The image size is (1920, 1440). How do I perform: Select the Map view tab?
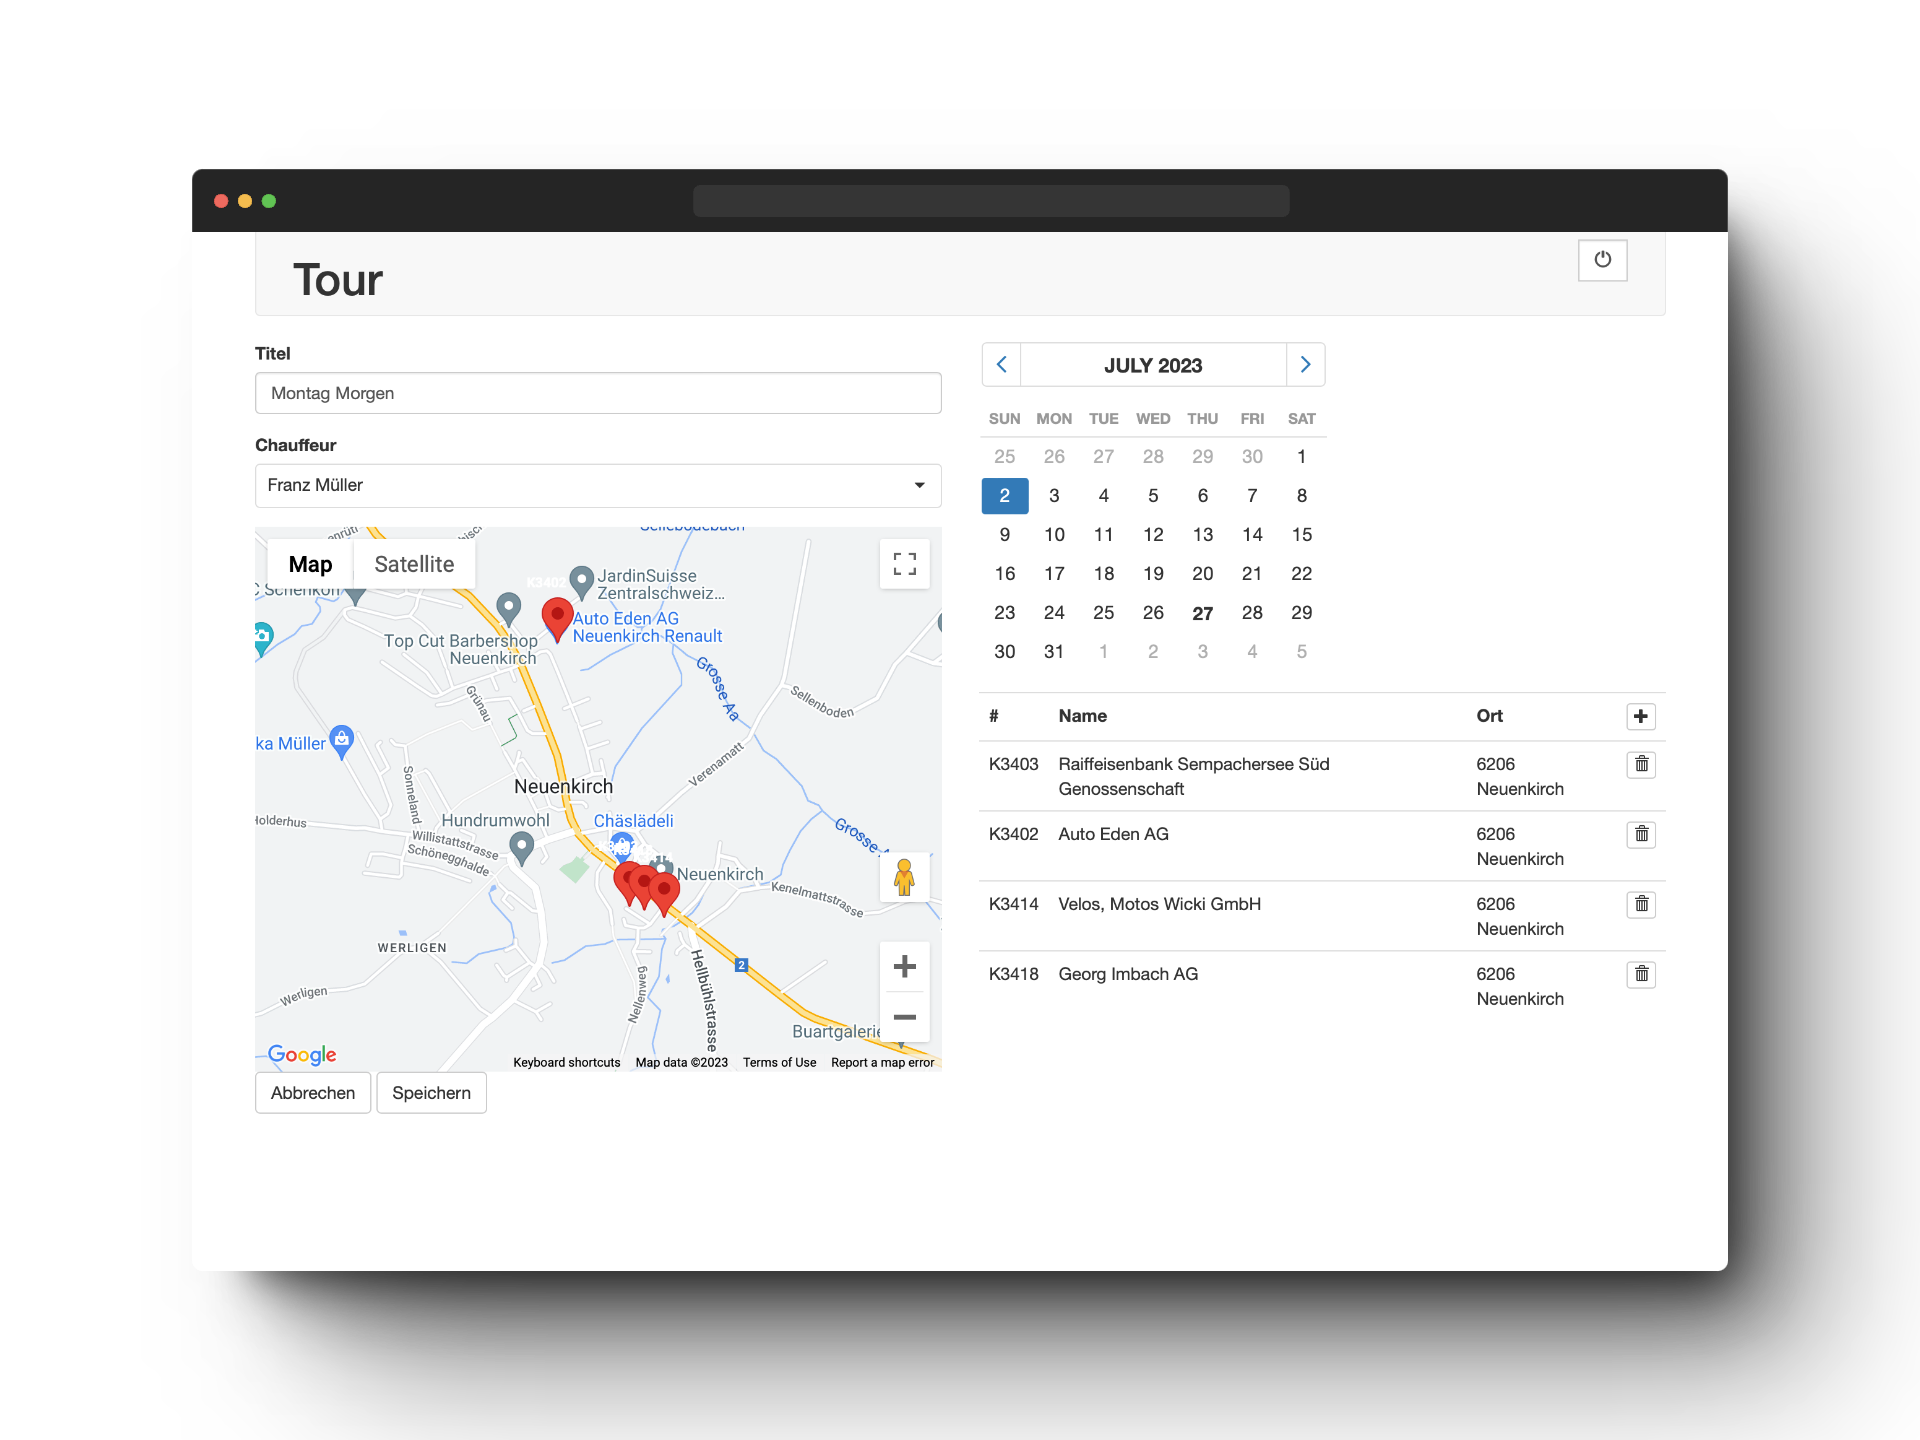coord(310,564)
